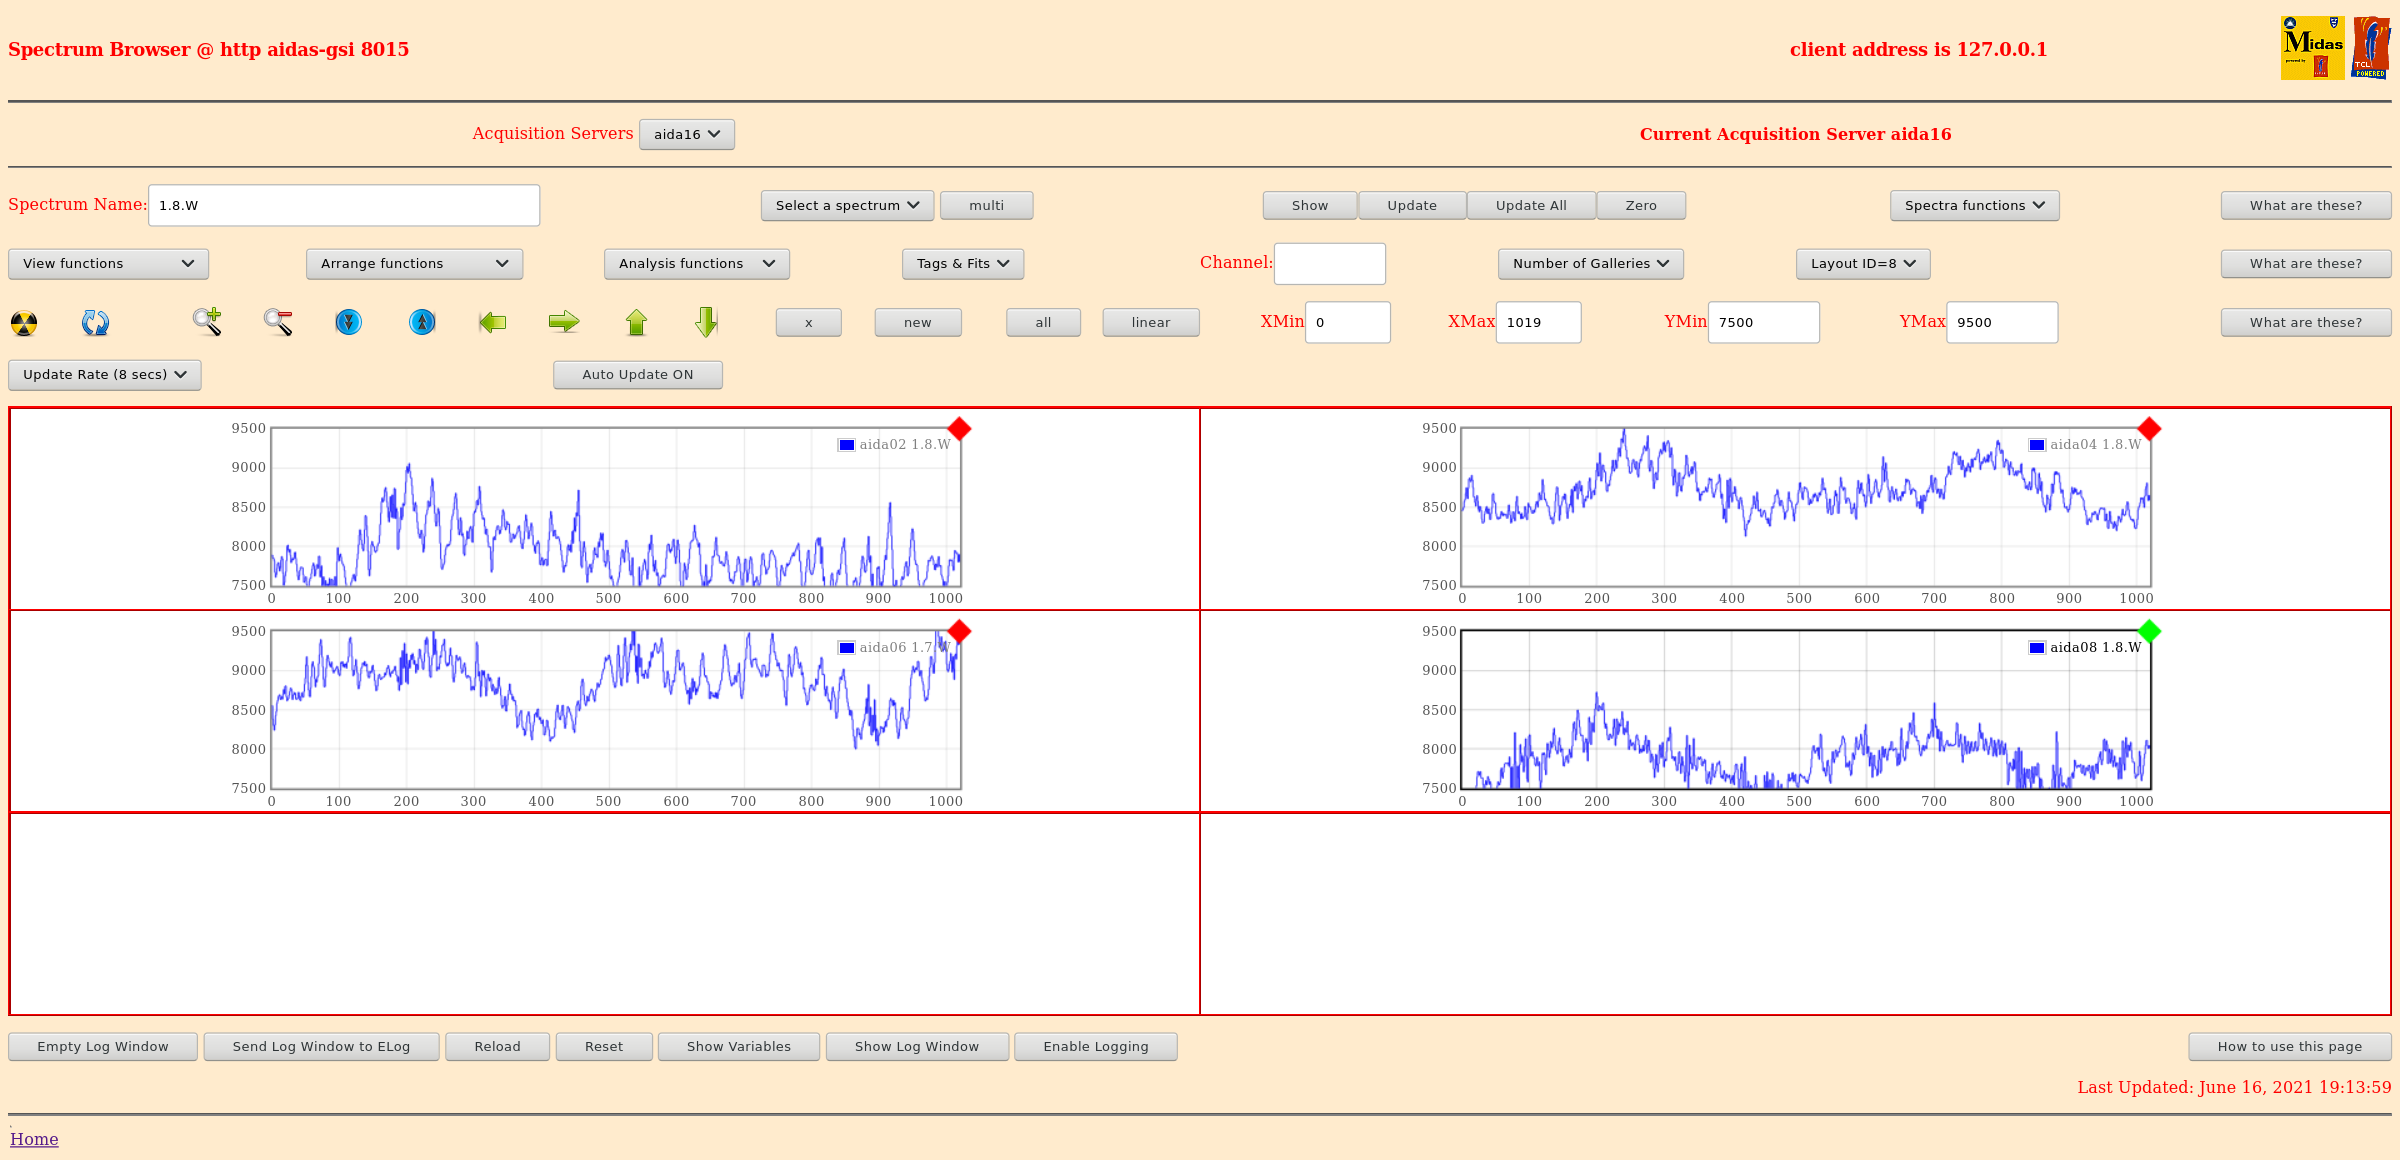Viewport: 2400px width, 1160px height.
Task: Follow the Home link
Action: 34,1139
